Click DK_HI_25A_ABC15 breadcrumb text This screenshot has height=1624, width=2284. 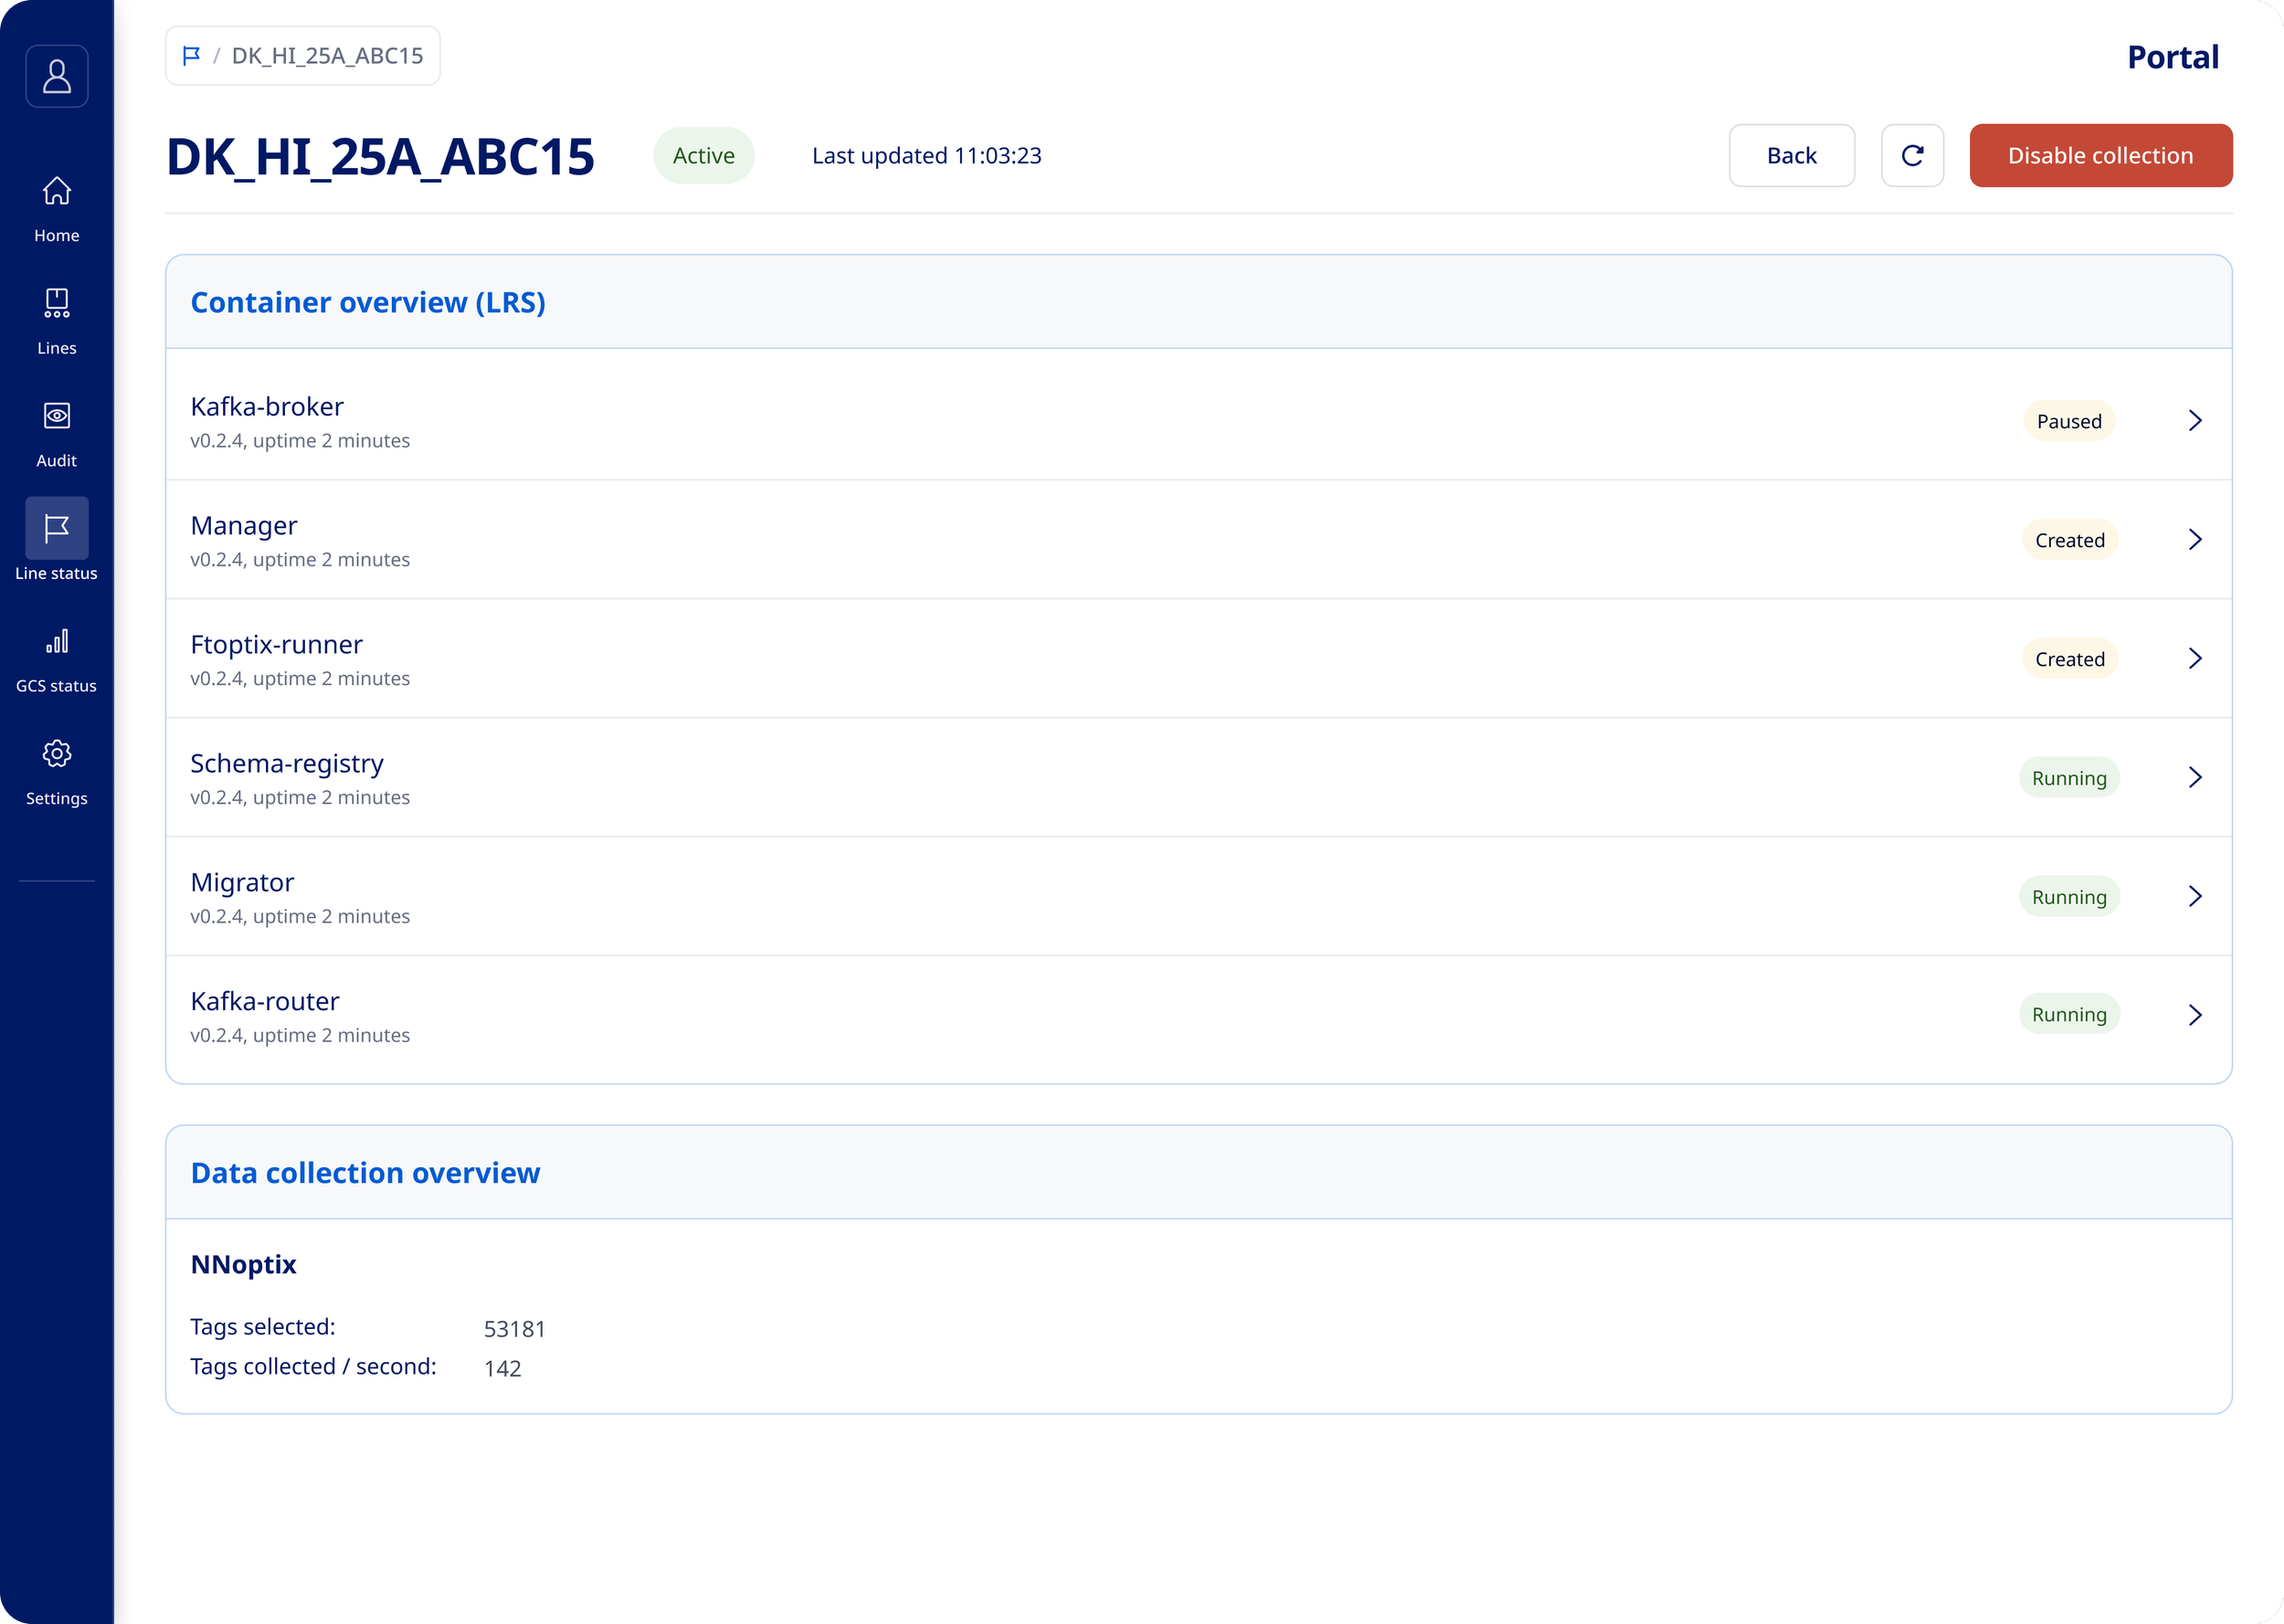(x=327, y=56)
